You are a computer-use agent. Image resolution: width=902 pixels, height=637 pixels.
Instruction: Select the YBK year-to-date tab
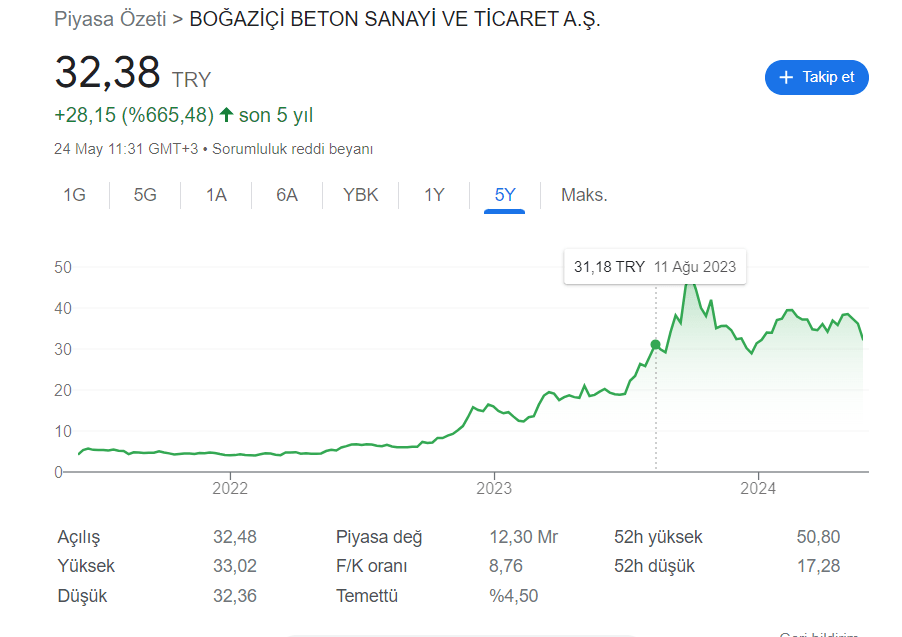pos(360,195)
